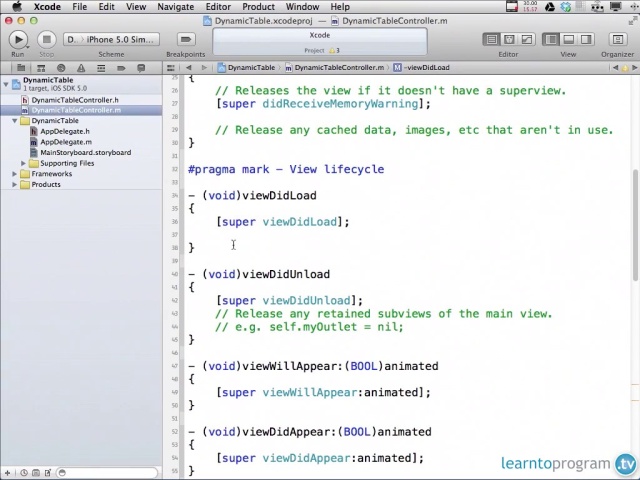Toggle the Debug area visibility

point(568,40)
